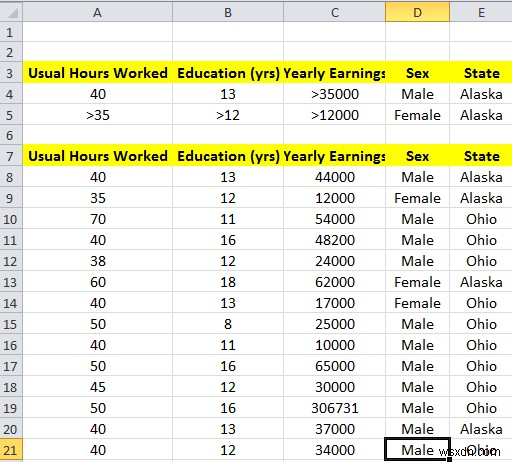The height and width of the screenshot is (462, 512).
Task: Select column E header
Action: [x=481, y=12]
